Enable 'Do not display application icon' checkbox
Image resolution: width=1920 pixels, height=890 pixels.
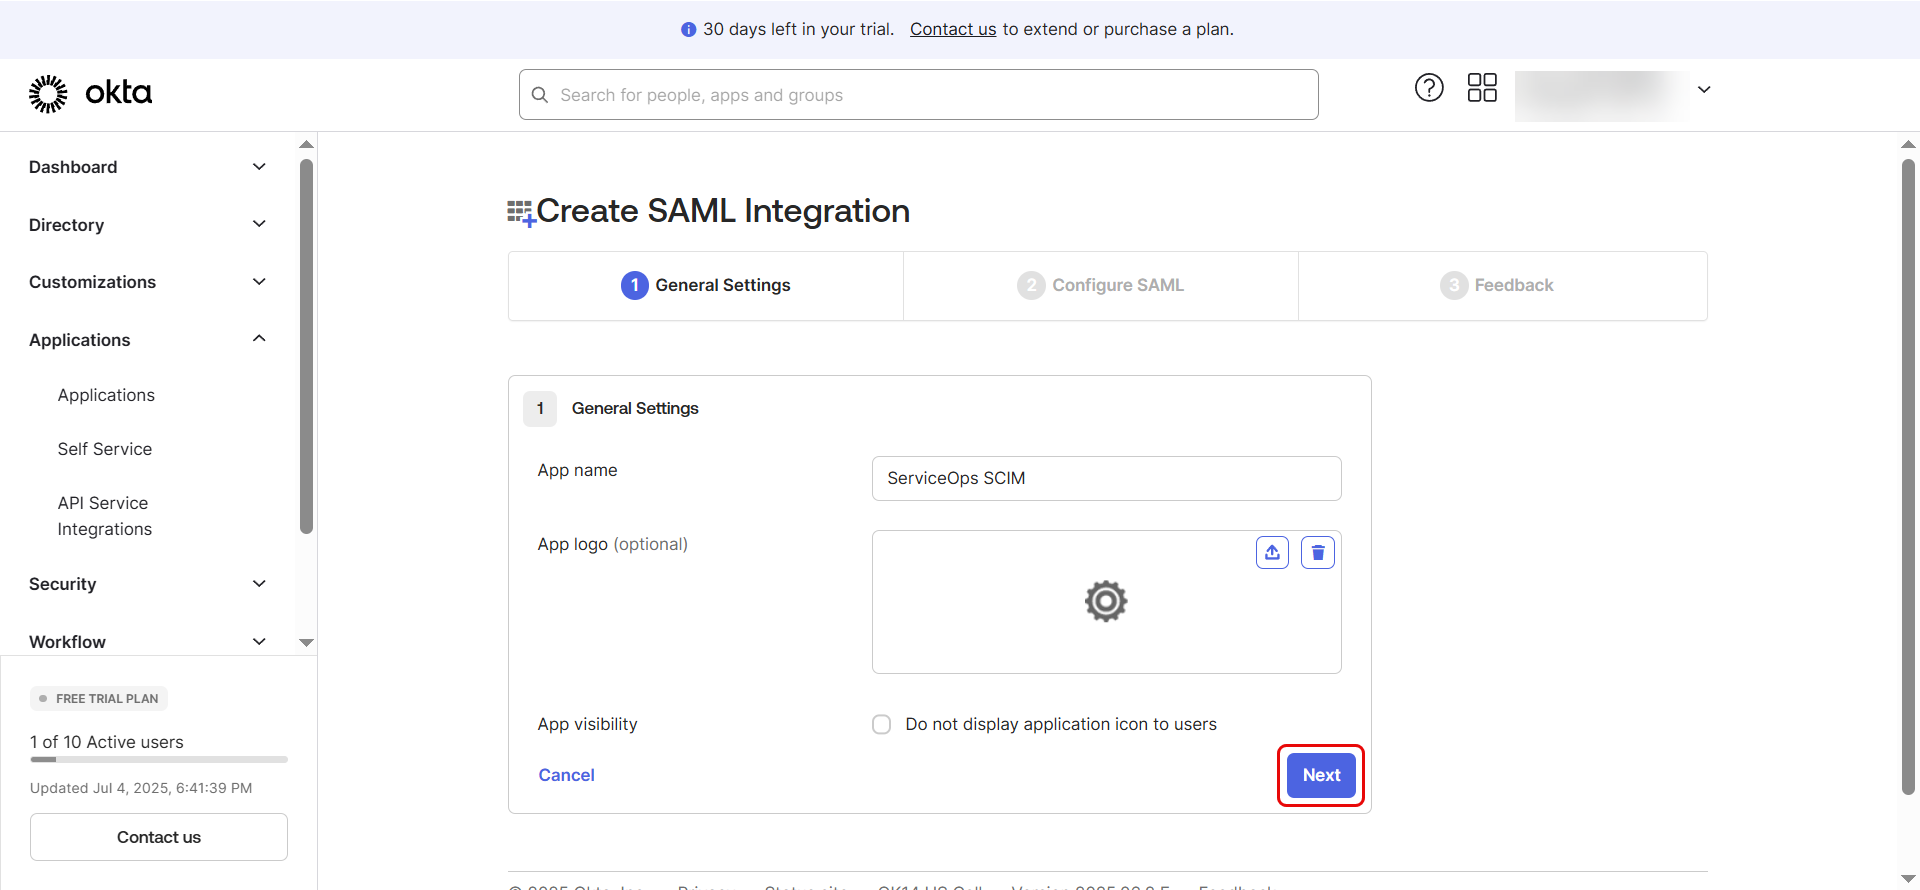coord(881,724)
